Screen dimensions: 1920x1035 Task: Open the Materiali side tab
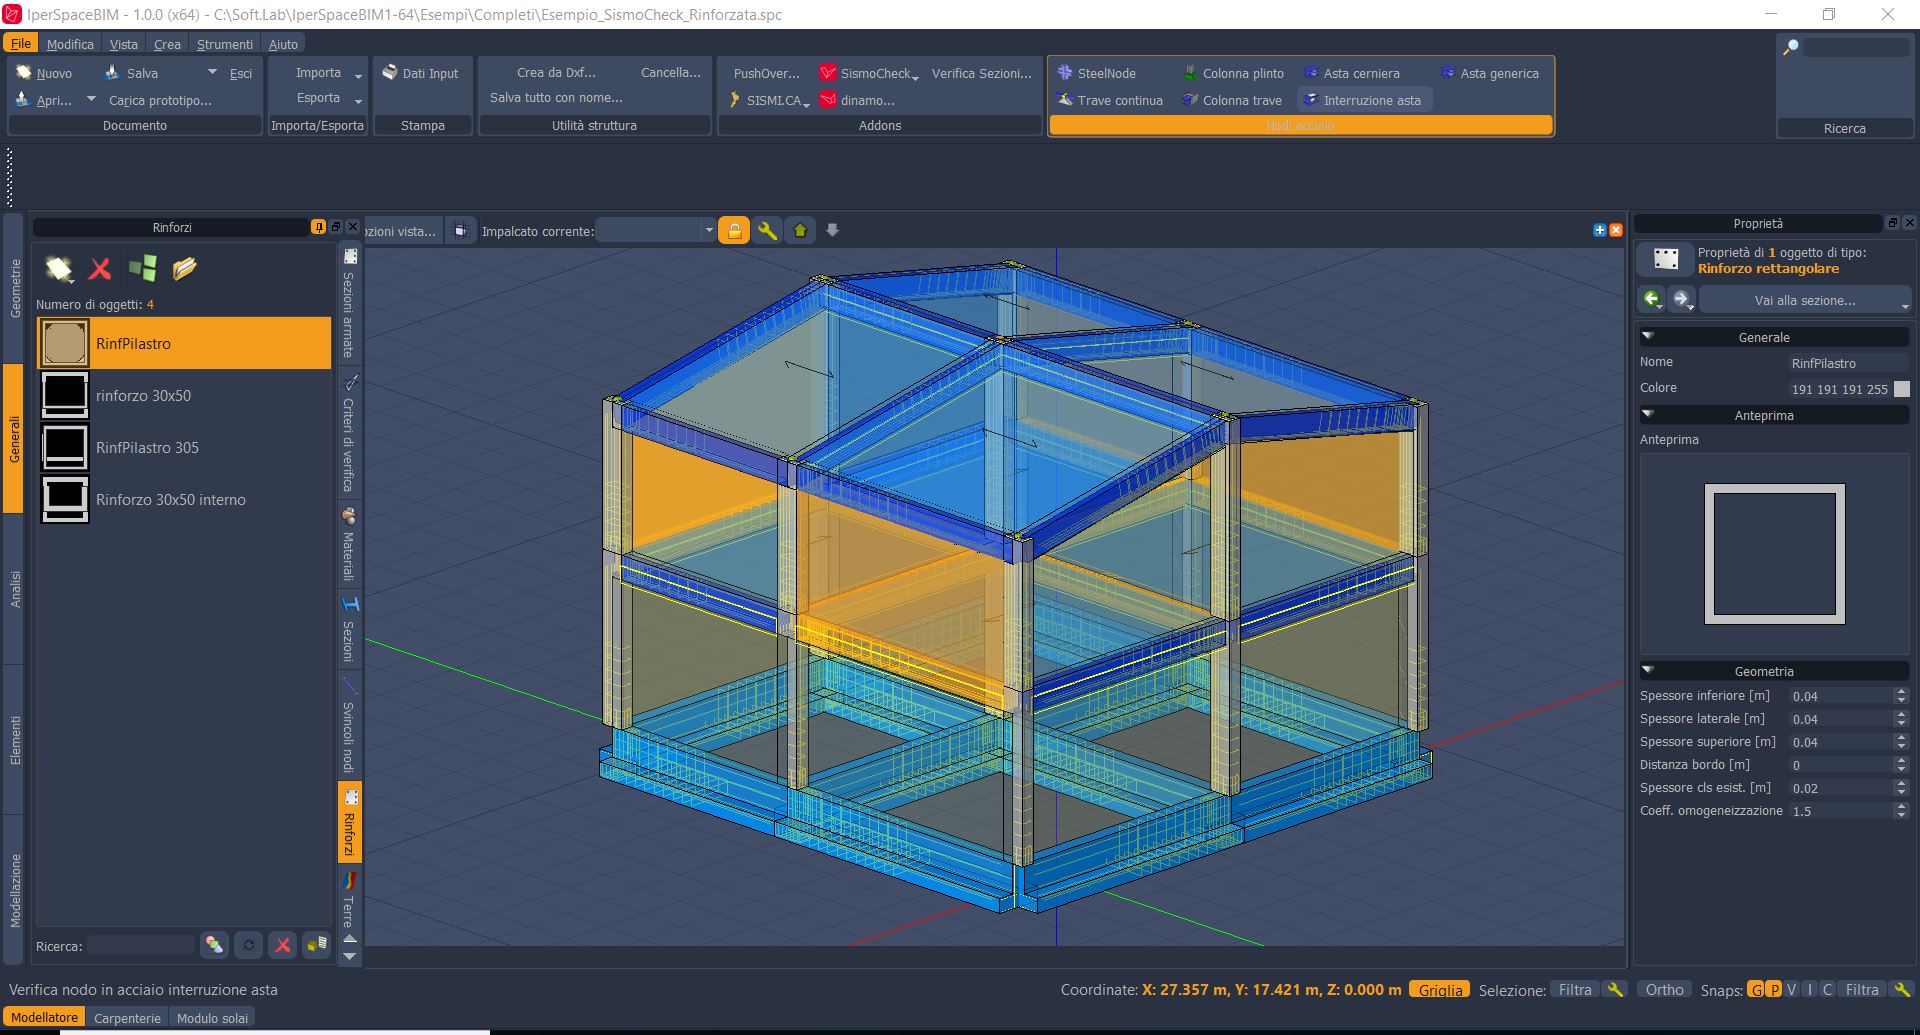click(x=349, y=545)
